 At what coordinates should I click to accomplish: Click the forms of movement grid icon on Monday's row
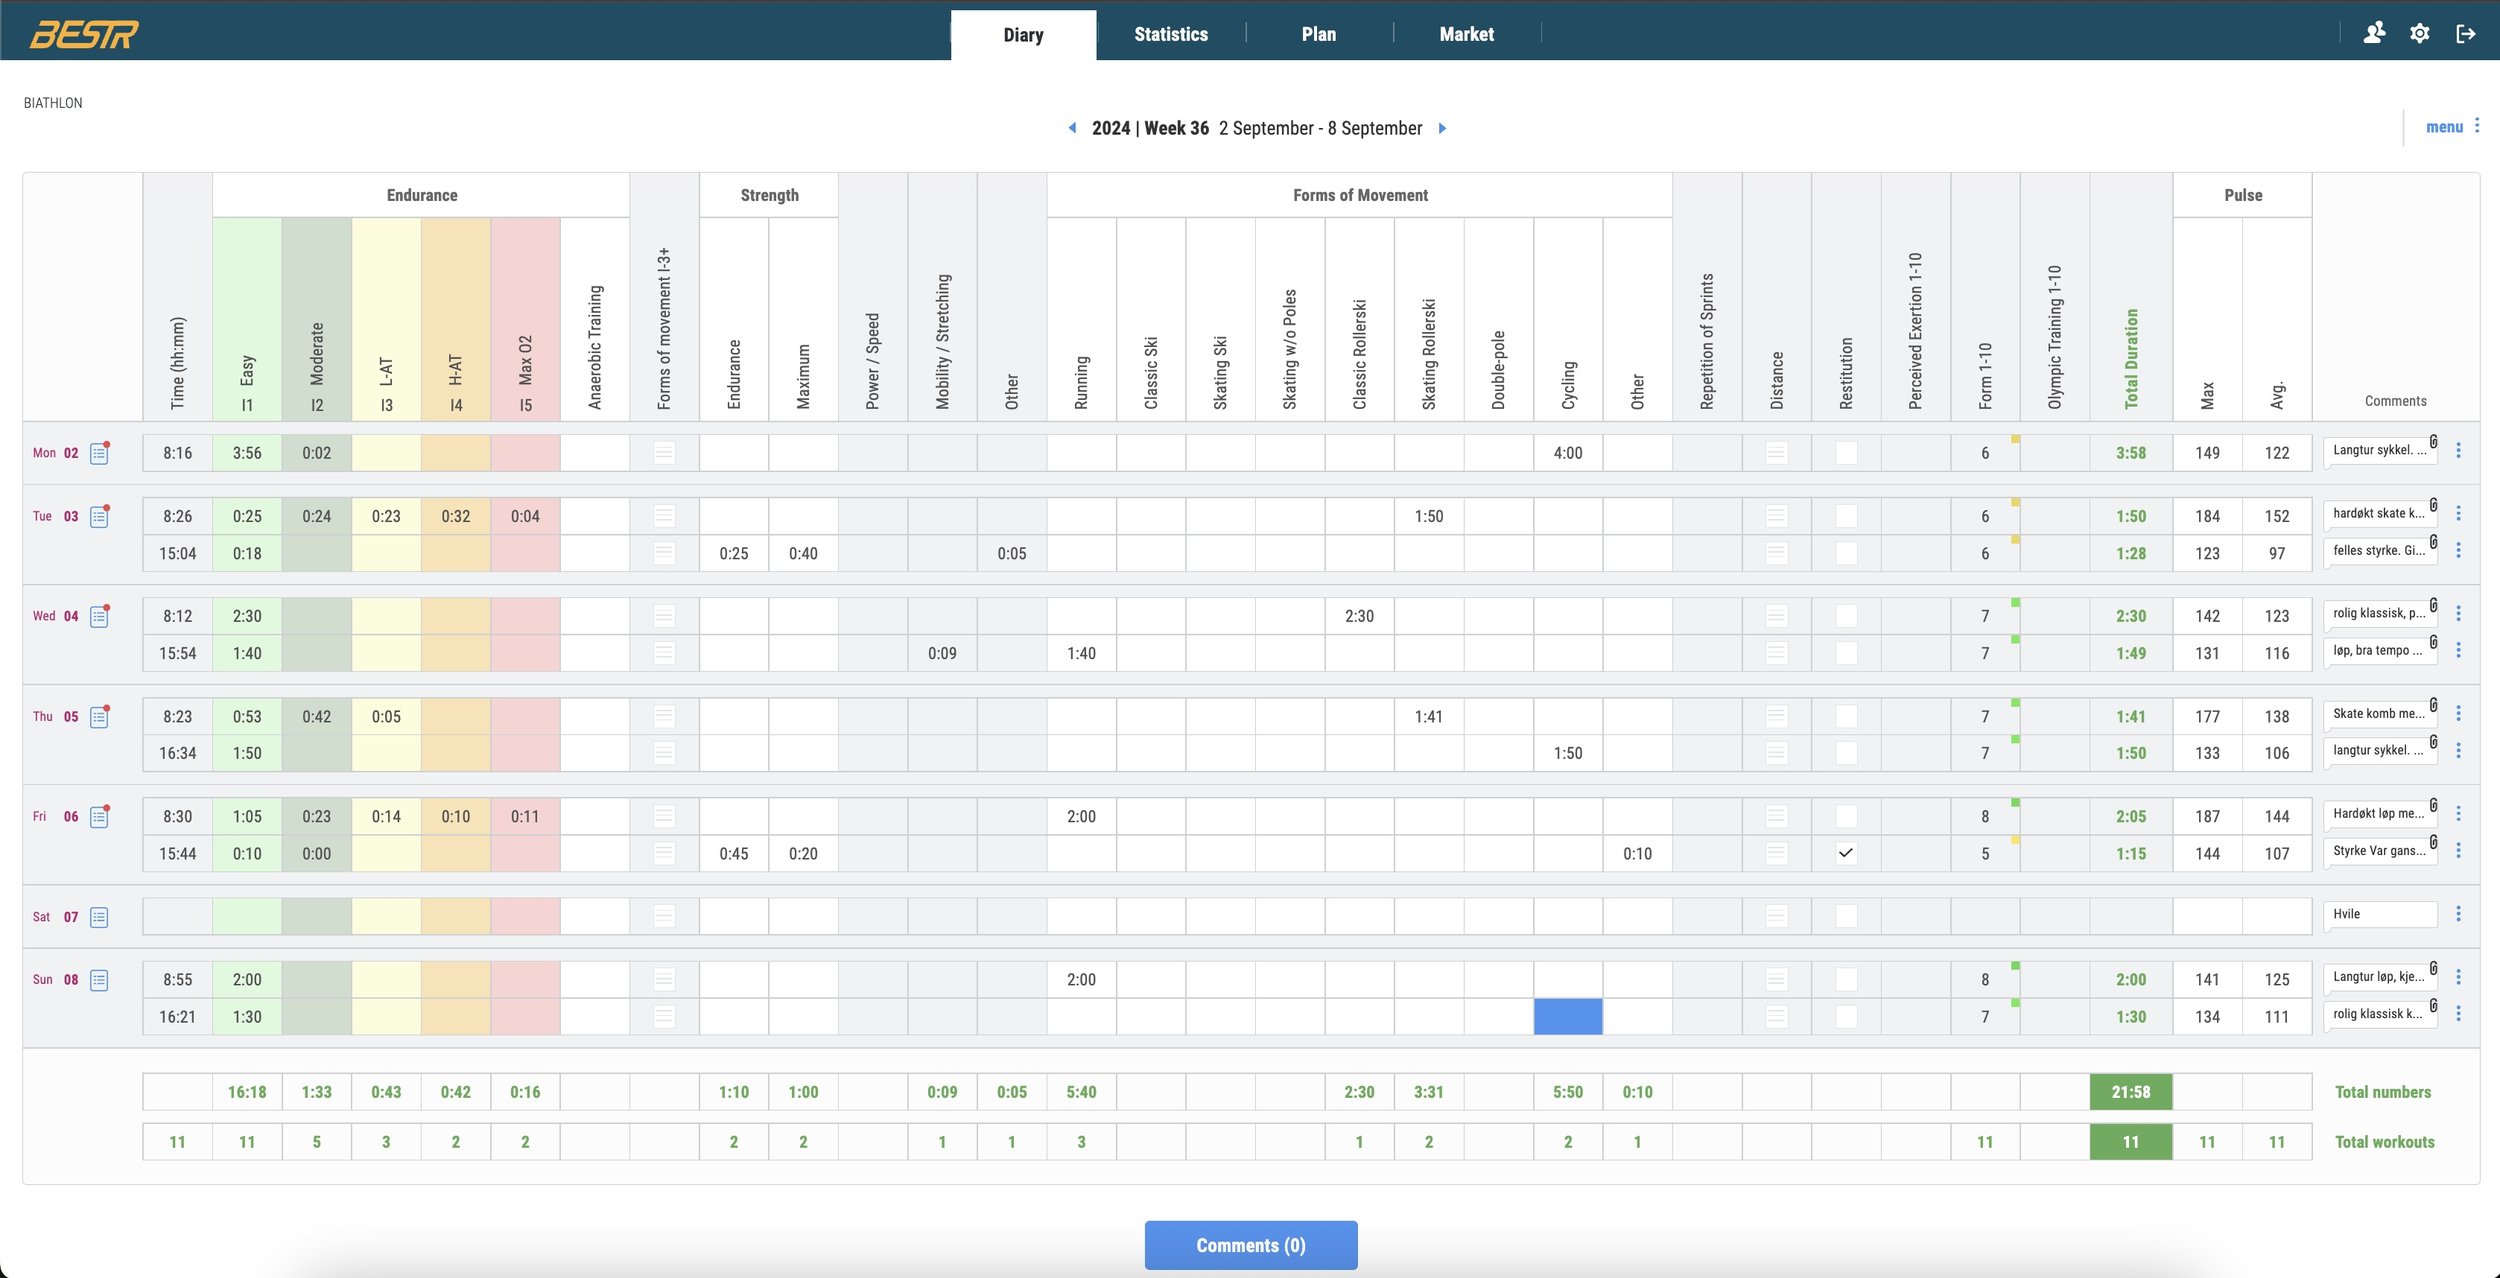pyautogui.click(x=664, y=452)
